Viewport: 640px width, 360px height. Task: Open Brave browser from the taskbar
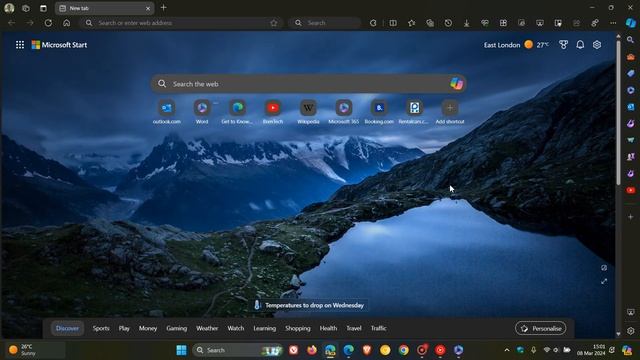coord(367,350)
